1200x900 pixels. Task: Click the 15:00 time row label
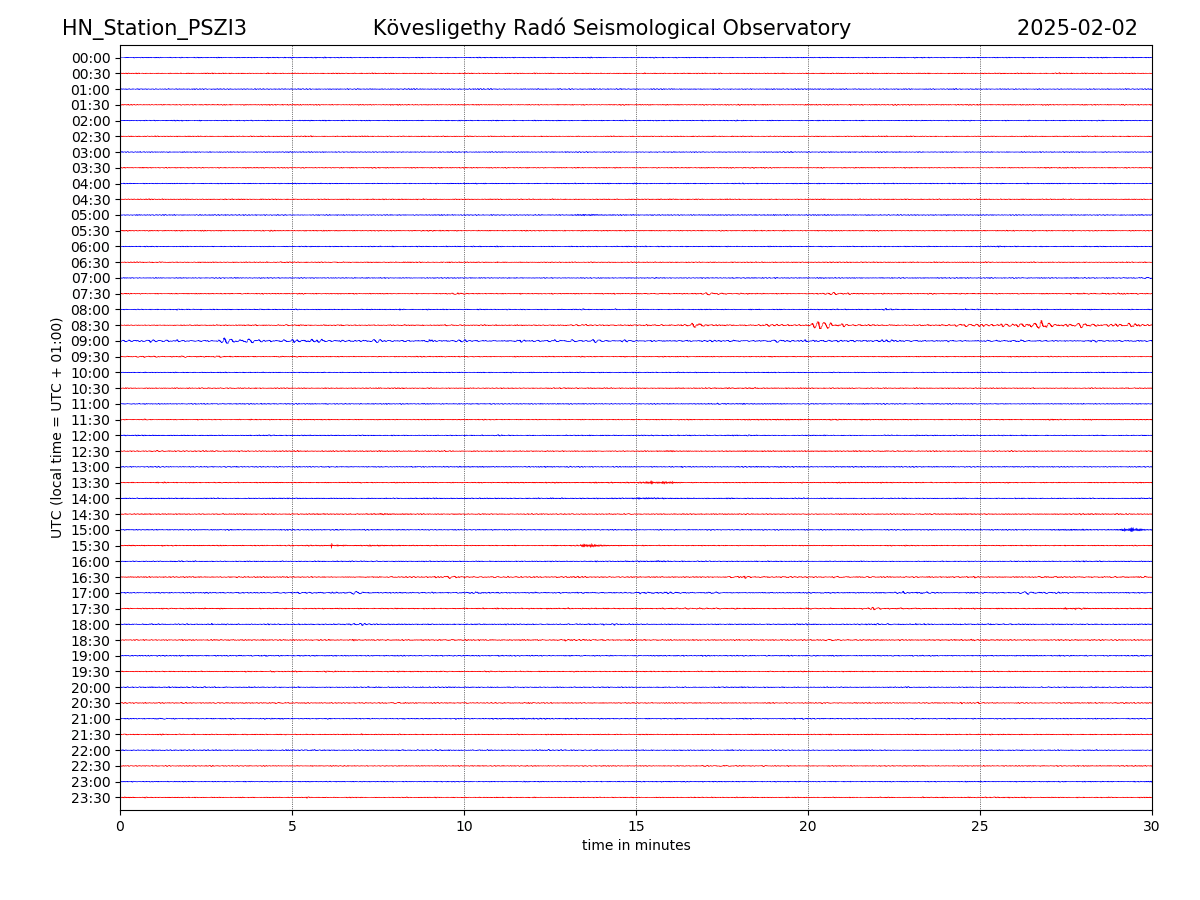(90, 530)
